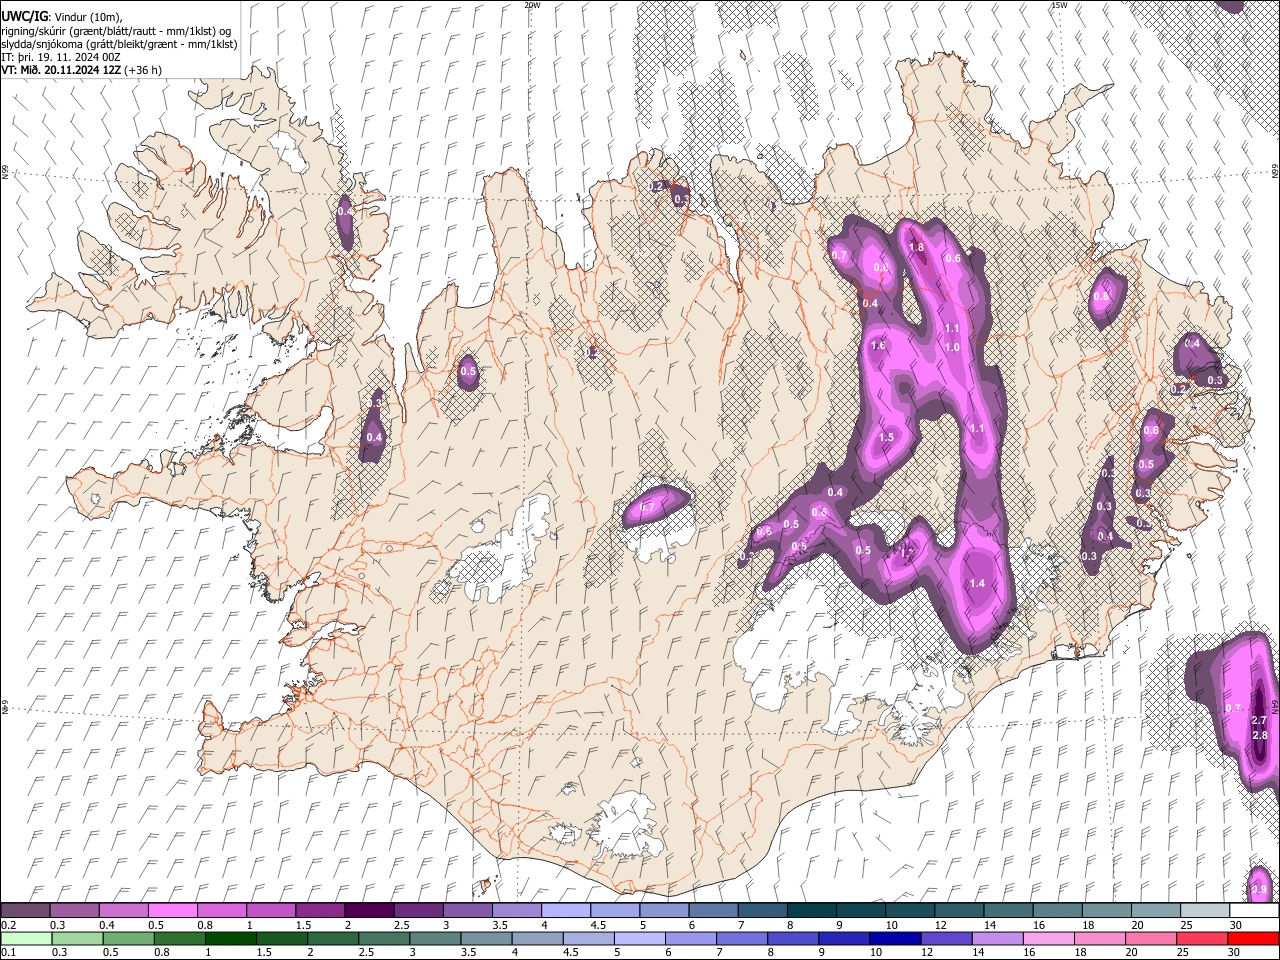Click the 1.5 snowfall value on the map
The width and height of the screenshot is (1280, 960).
pyautogui.click(x=886, y=438)
